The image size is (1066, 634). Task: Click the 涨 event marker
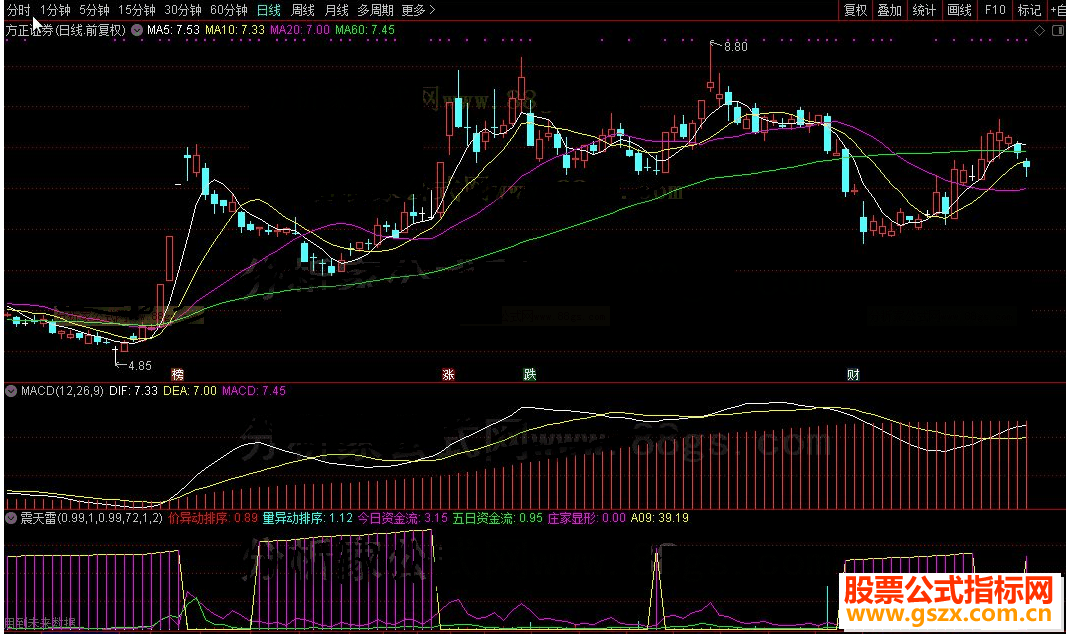448,374
